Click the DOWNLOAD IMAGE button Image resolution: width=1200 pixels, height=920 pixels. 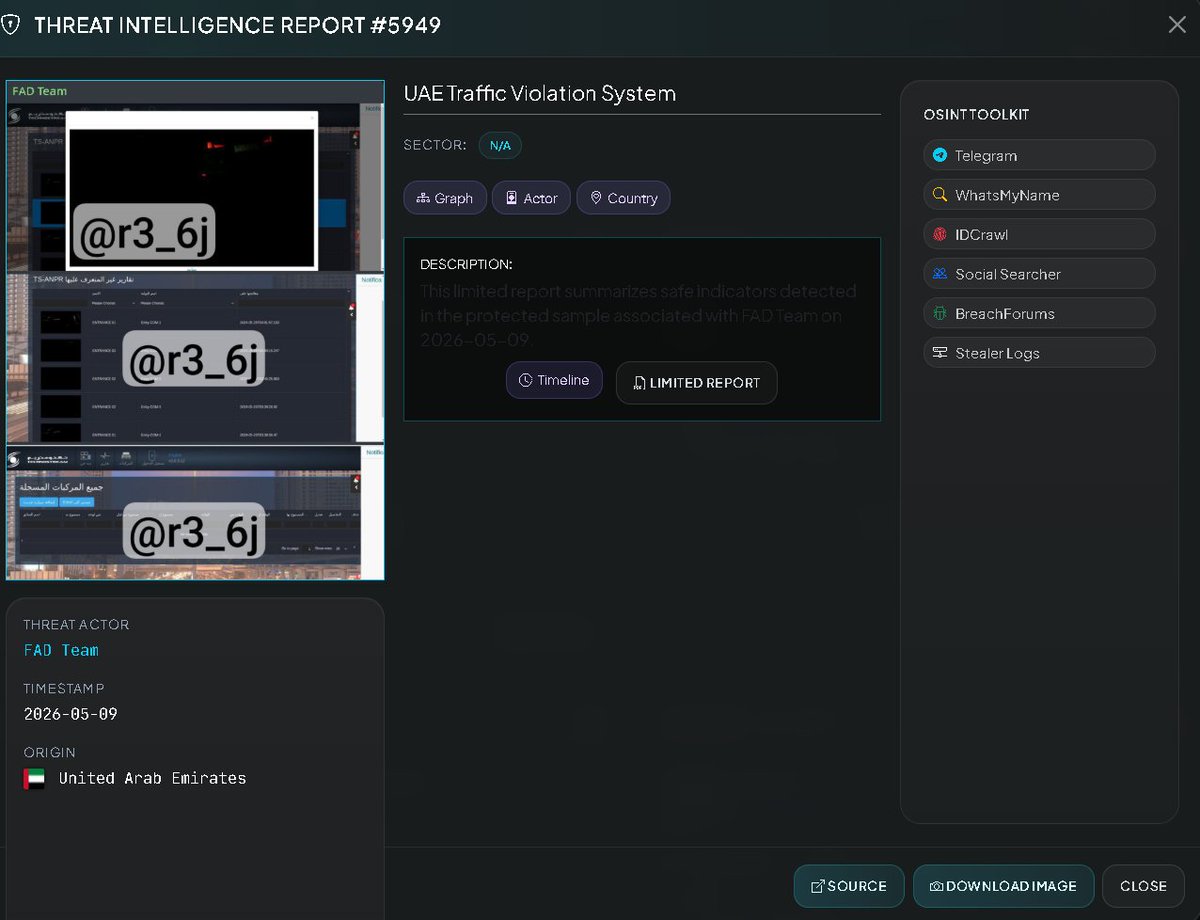(1004, 886)
